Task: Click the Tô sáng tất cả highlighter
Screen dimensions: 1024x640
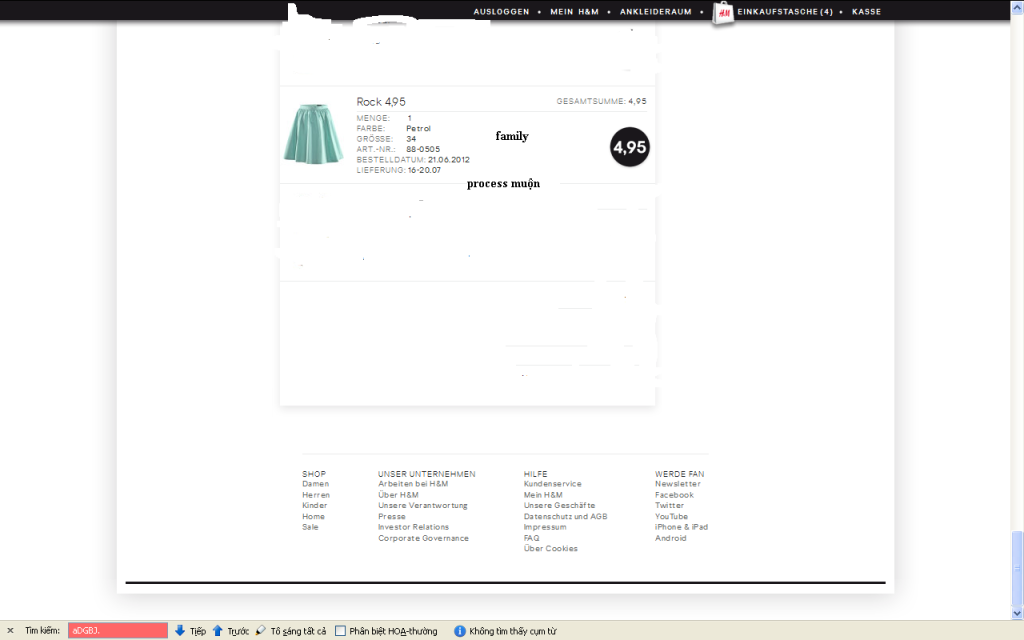Action: click(261, 631)
